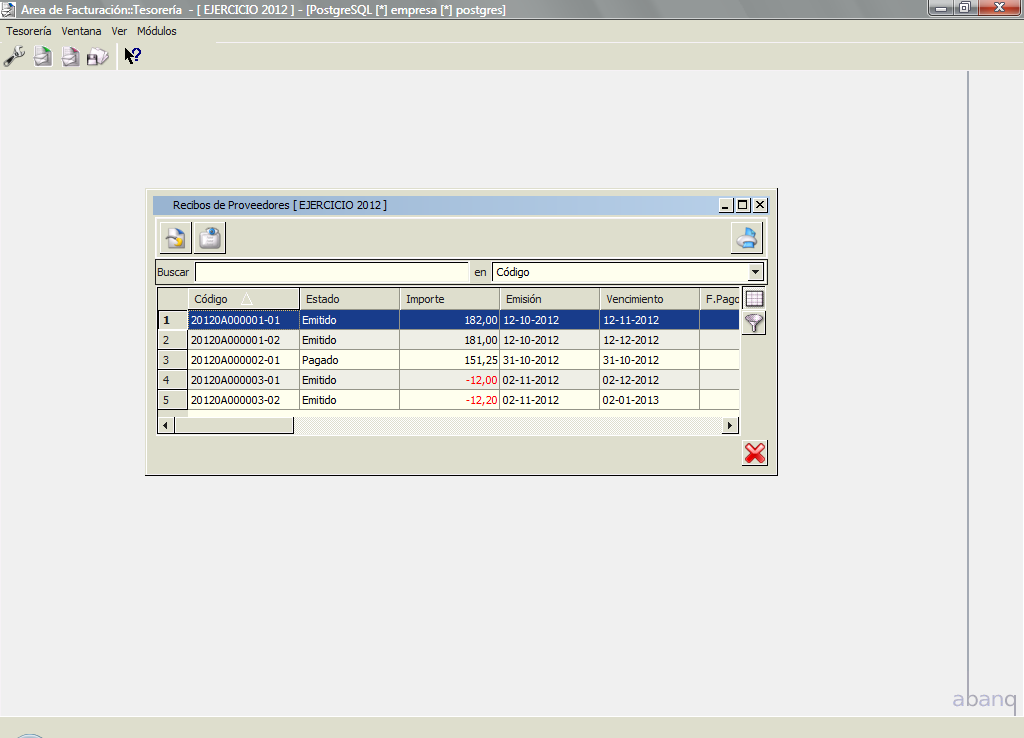This screenshot has width=1024, height=738.
Task: Click the view record clipboard icon
Action: [210, 238]
